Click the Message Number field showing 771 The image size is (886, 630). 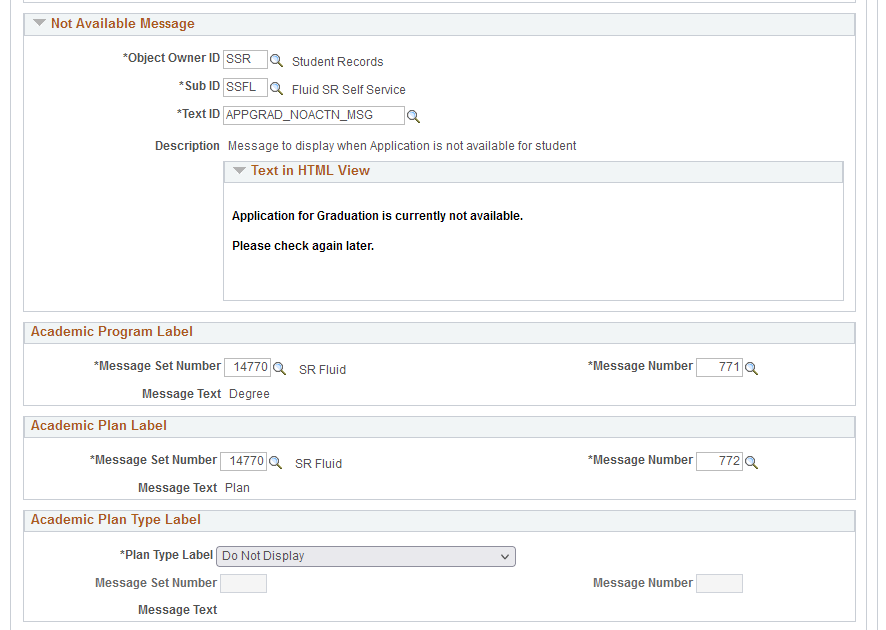point(719,367)
